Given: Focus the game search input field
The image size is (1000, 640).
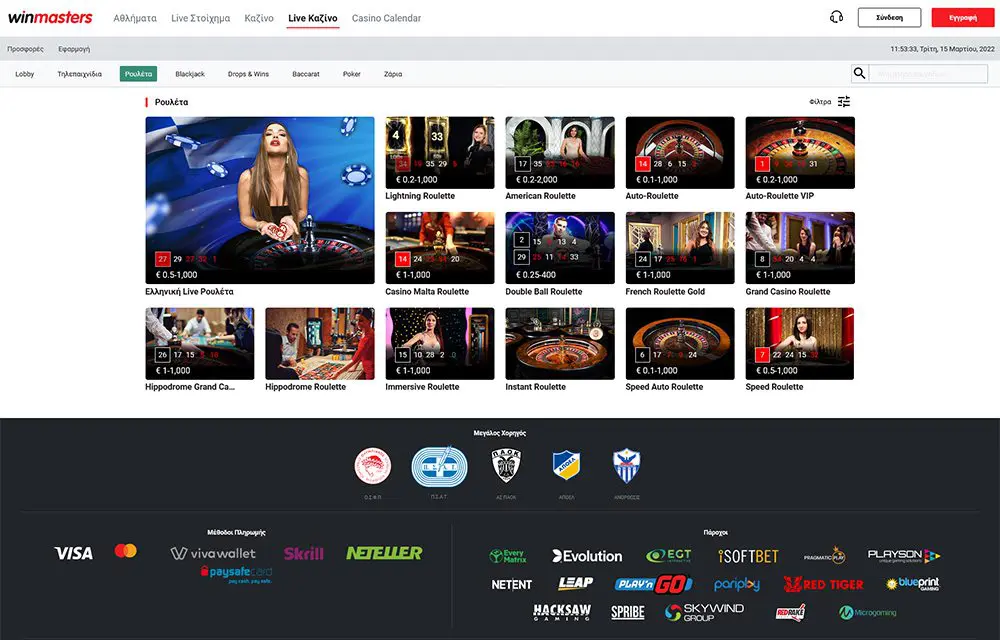Looking at the screenshot, I should pos(927,74).
